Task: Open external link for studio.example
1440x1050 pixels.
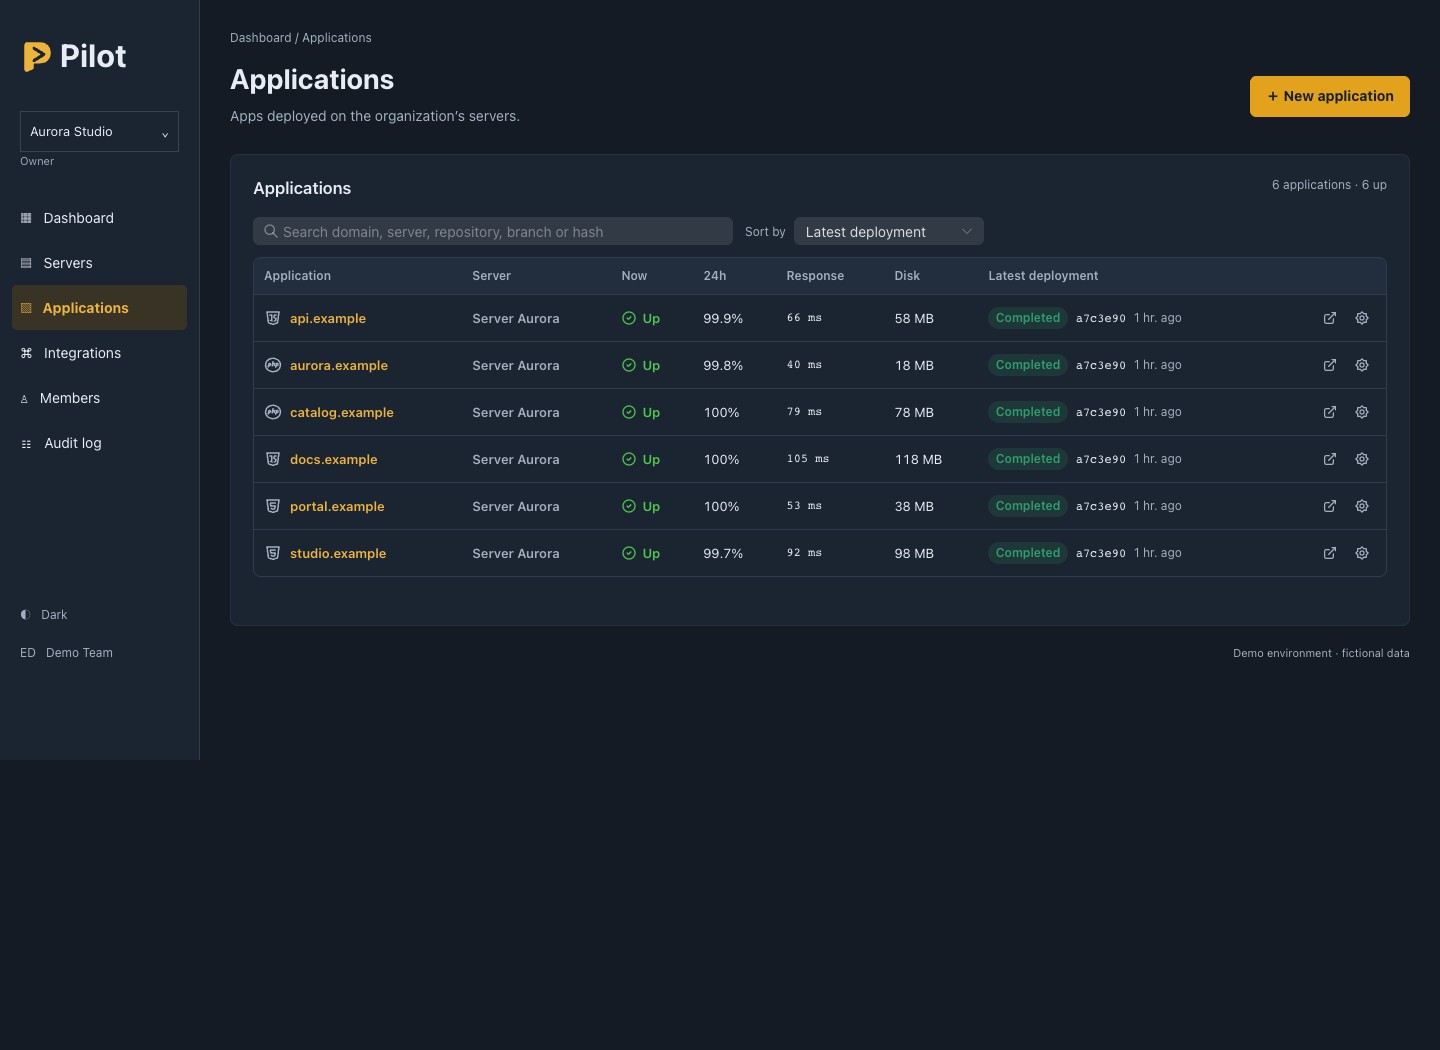Action: (1330, 553)
